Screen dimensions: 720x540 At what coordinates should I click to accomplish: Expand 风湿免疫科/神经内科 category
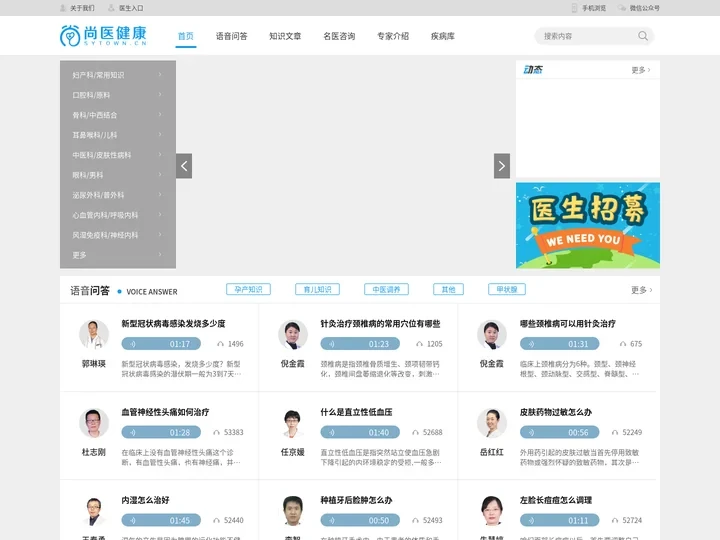coord(118,235)
